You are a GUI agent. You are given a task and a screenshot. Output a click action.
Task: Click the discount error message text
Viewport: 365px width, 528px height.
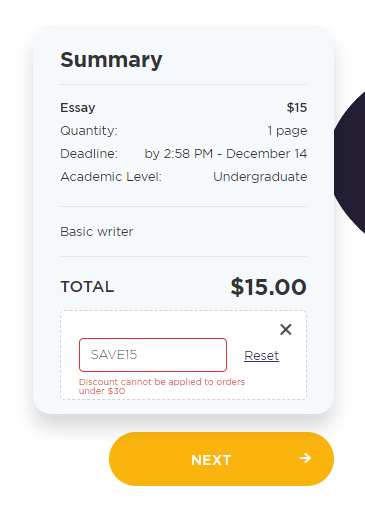pyautogui.click(x=162, y=386)
